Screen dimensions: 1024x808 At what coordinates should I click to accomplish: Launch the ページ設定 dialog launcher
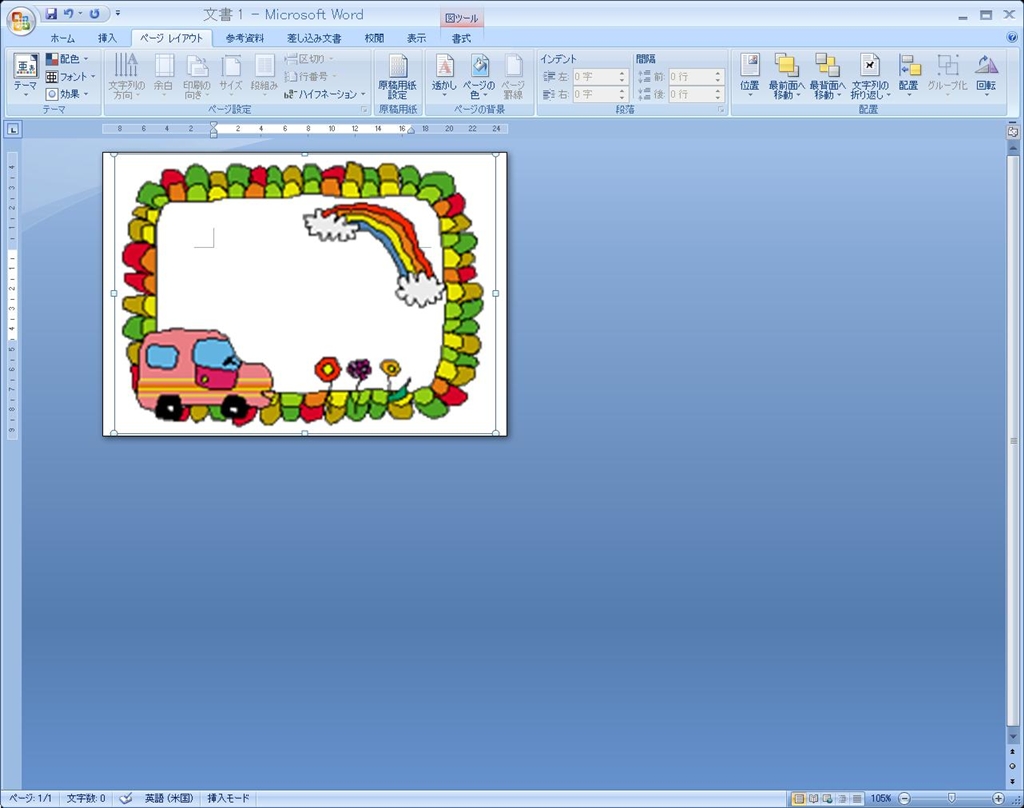point(364,110)
